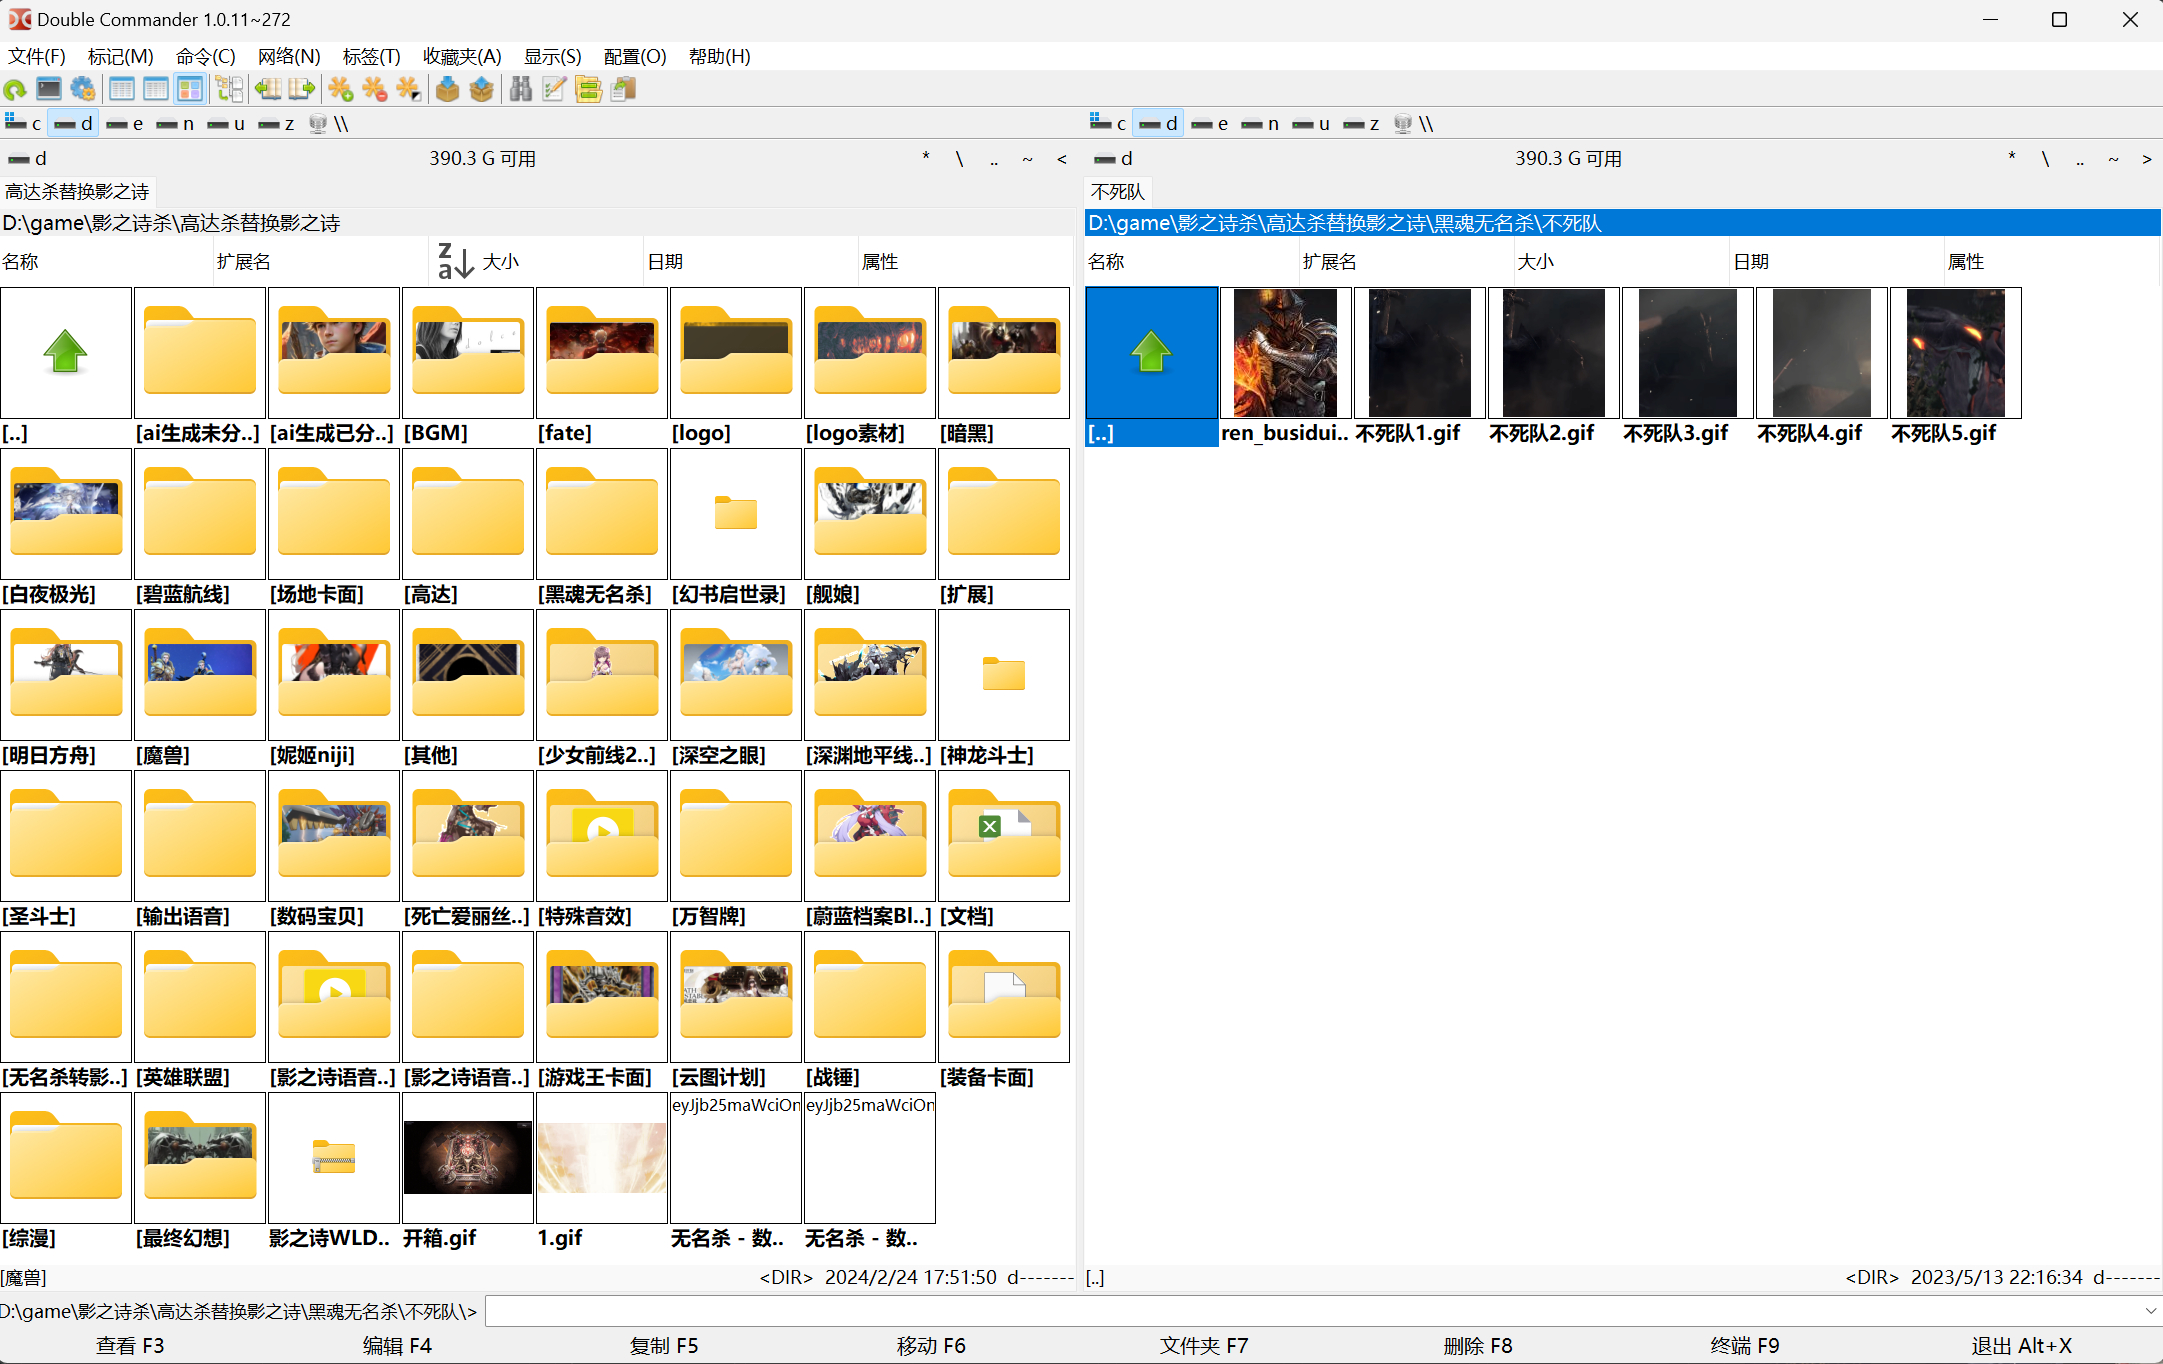Open the 收藏夹(A) menu
Screen dimensions: 2163x1364
pyautogui.click(x=462, y=57)
